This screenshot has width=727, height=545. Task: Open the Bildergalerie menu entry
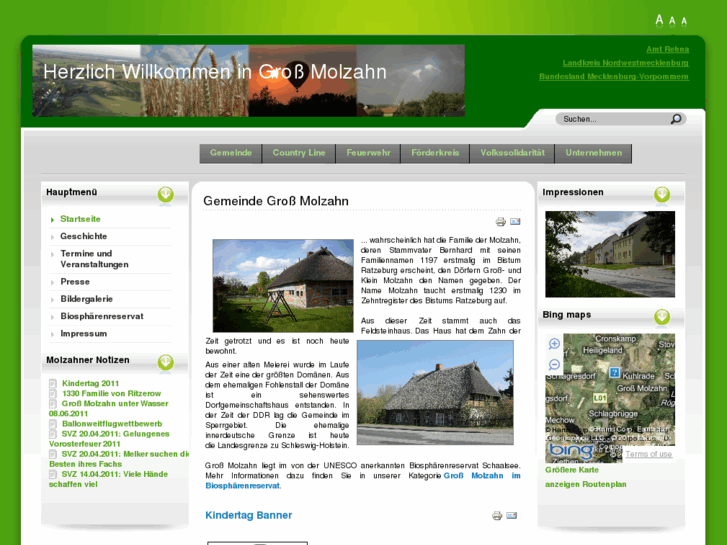87,299
